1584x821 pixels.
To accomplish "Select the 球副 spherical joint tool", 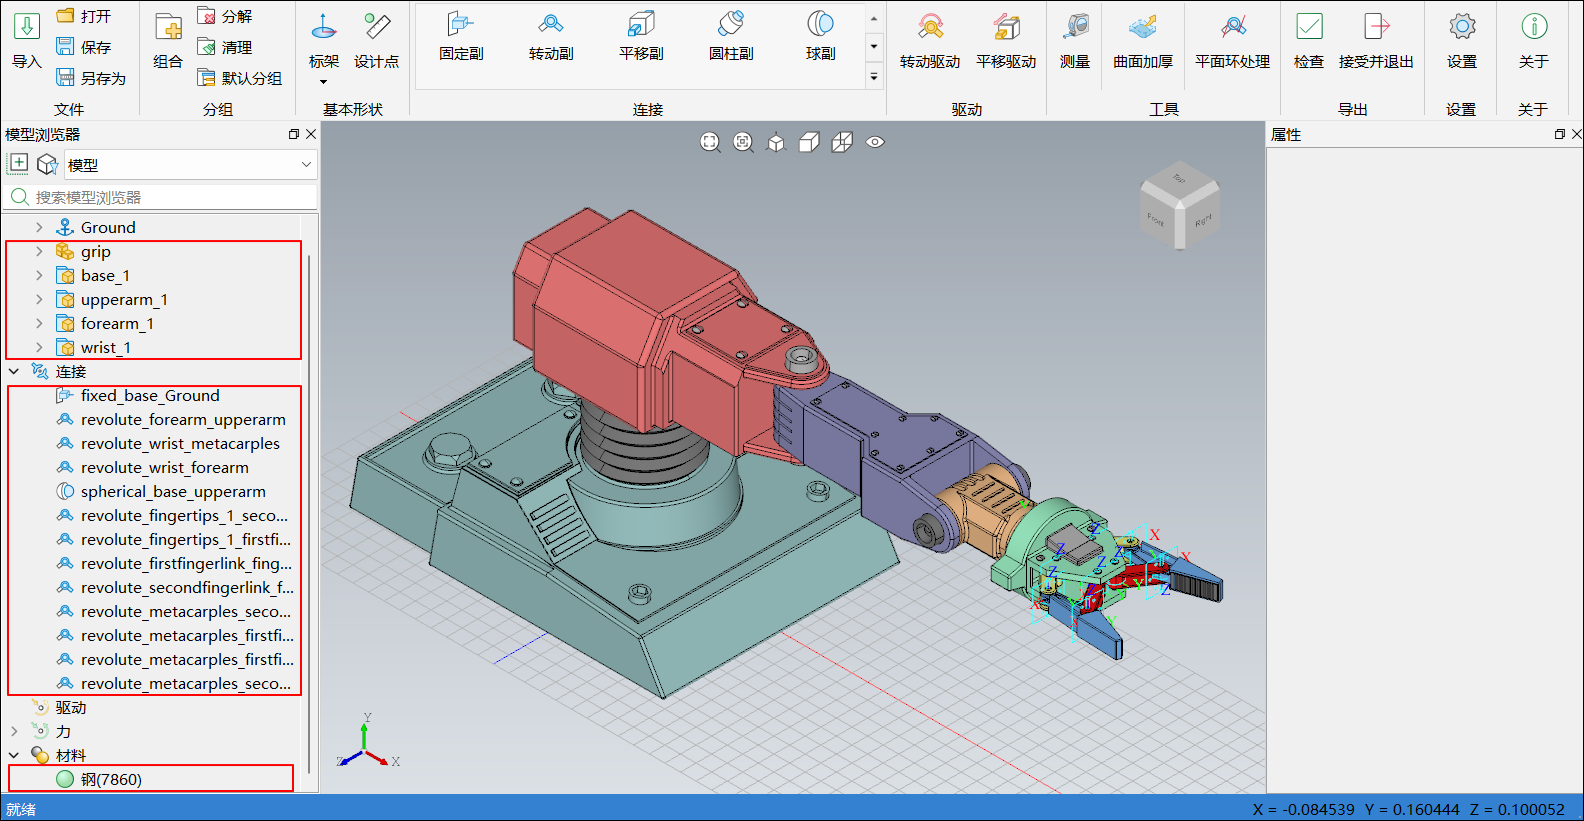I will [x=820, y=36].
